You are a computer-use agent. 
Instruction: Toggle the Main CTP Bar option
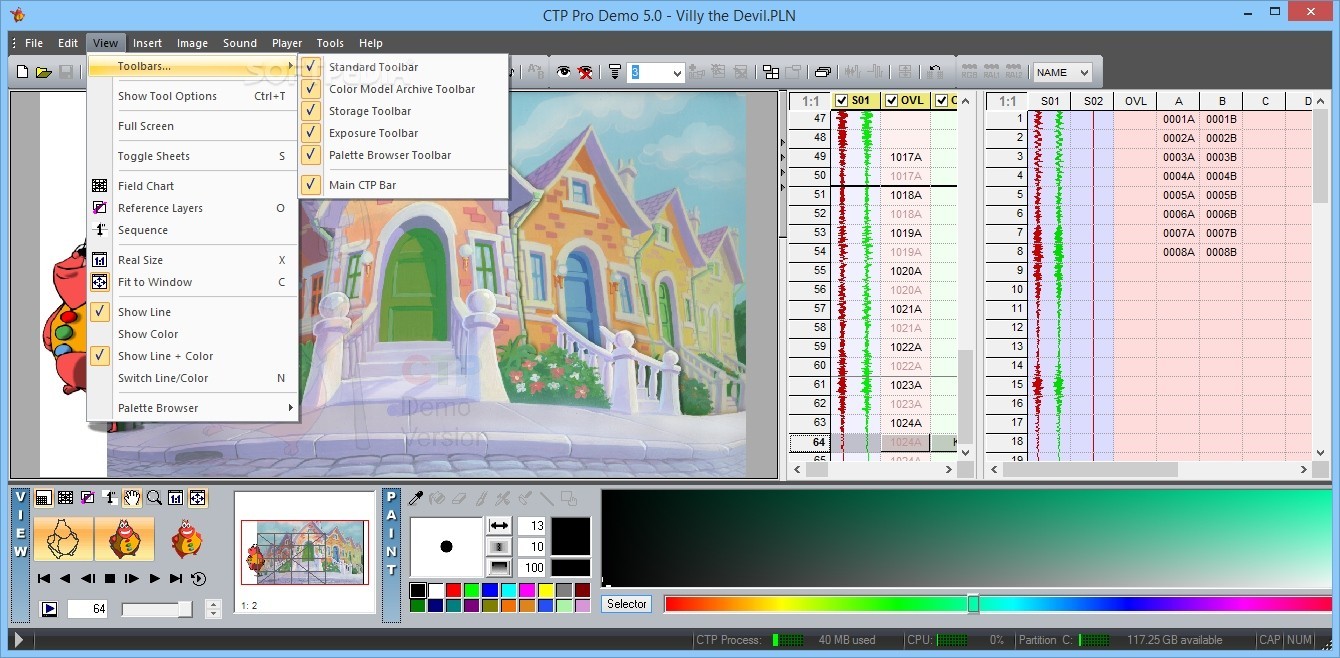click(362, 185)
